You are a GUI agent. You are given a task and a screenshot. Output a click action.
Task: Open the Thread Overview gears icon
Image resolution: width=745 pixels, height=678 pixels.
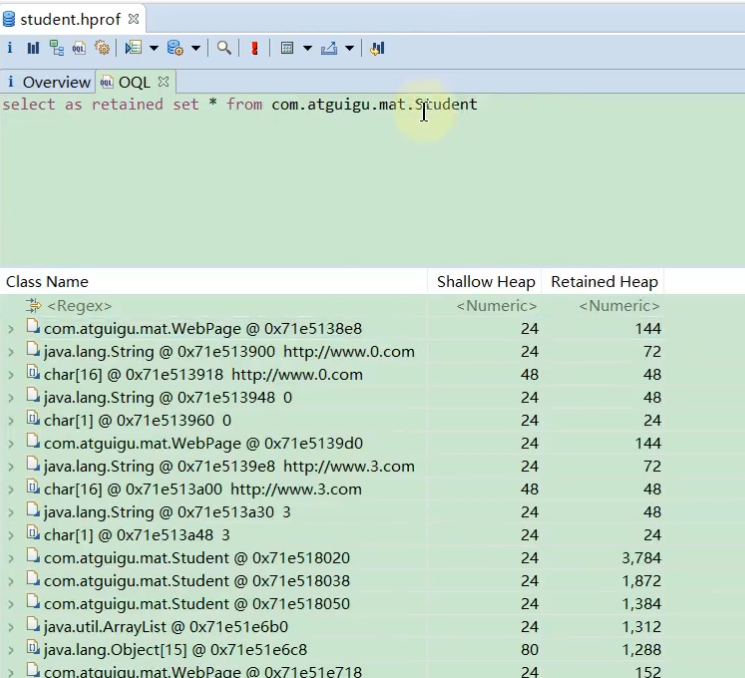coord(102,48)
